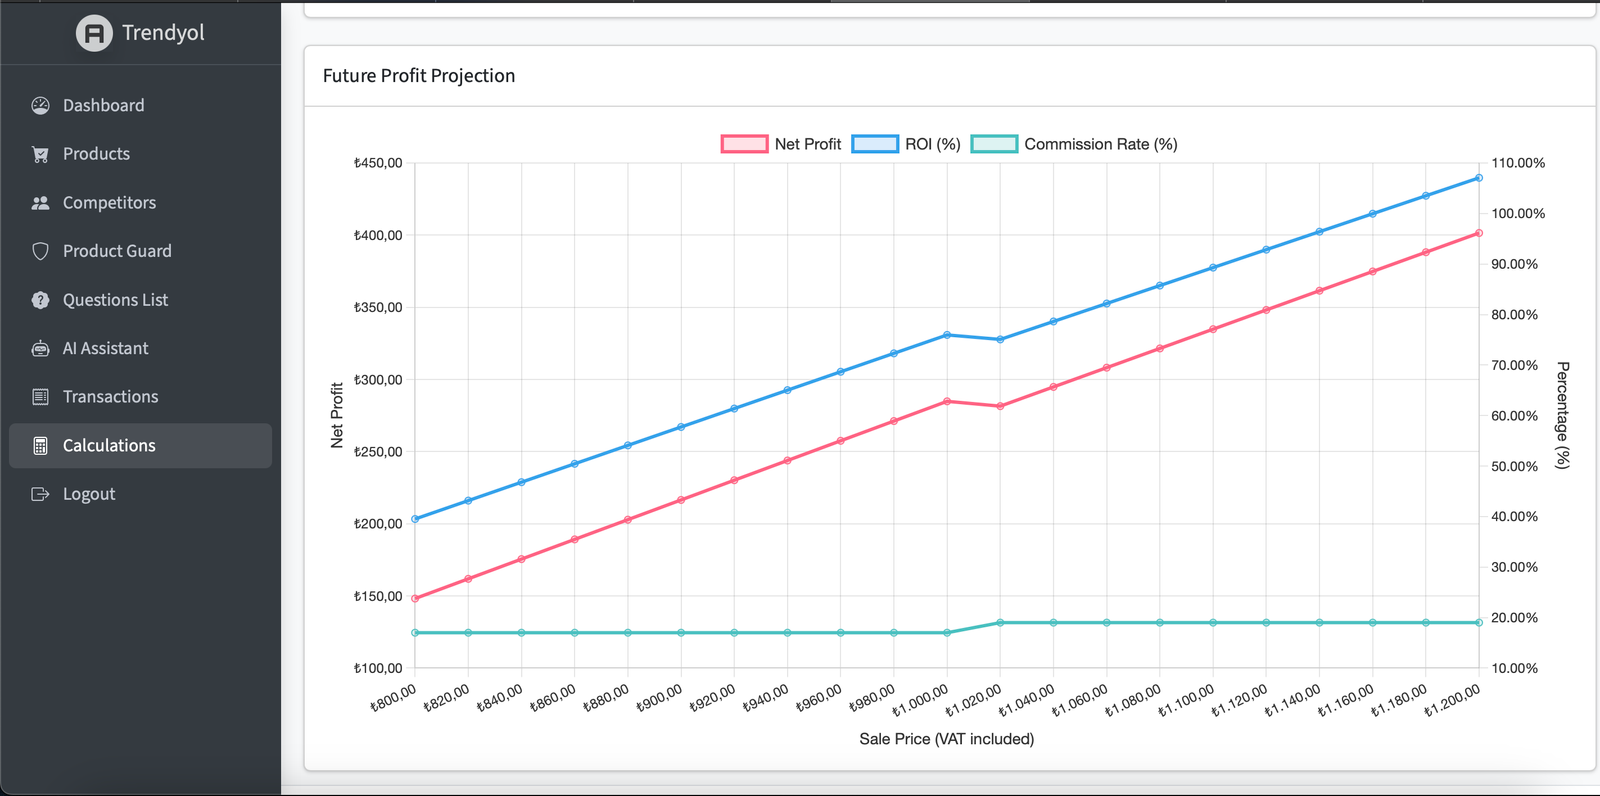1600x796 pixels.
Task: Open the Questions List question-mark icon
Action: [x=40, y=300]
